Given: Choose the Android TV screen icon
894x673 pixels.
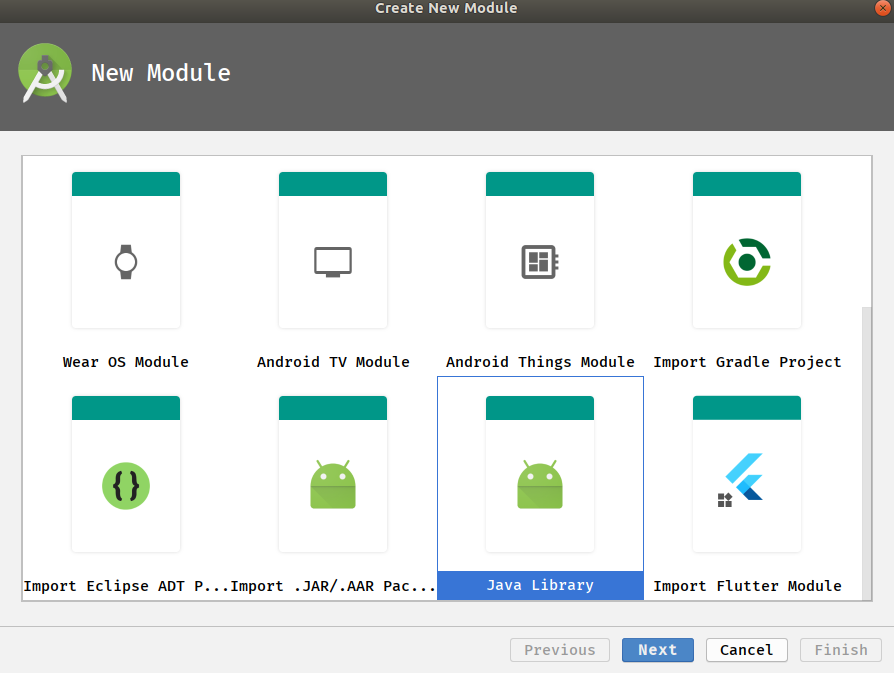Looking at the screenshot, I should point(333,262).
